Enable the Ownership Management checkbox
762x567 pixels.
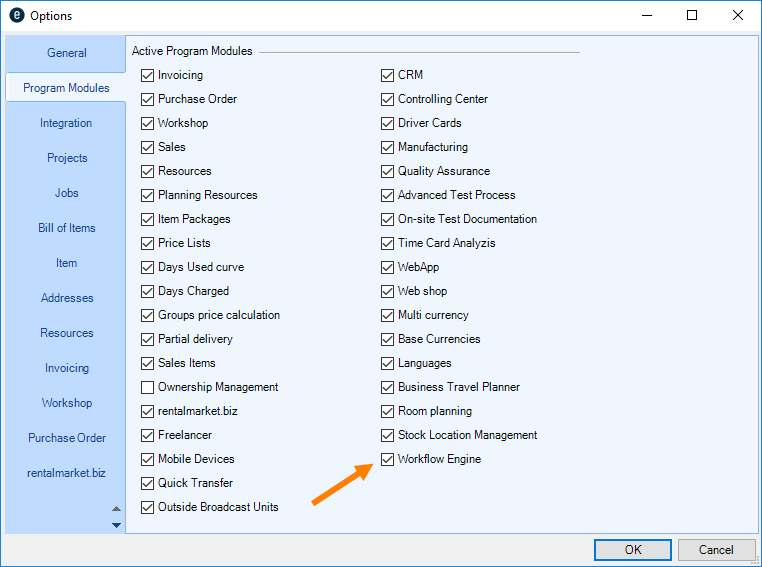pyautogui.click(x=148, y=387)
